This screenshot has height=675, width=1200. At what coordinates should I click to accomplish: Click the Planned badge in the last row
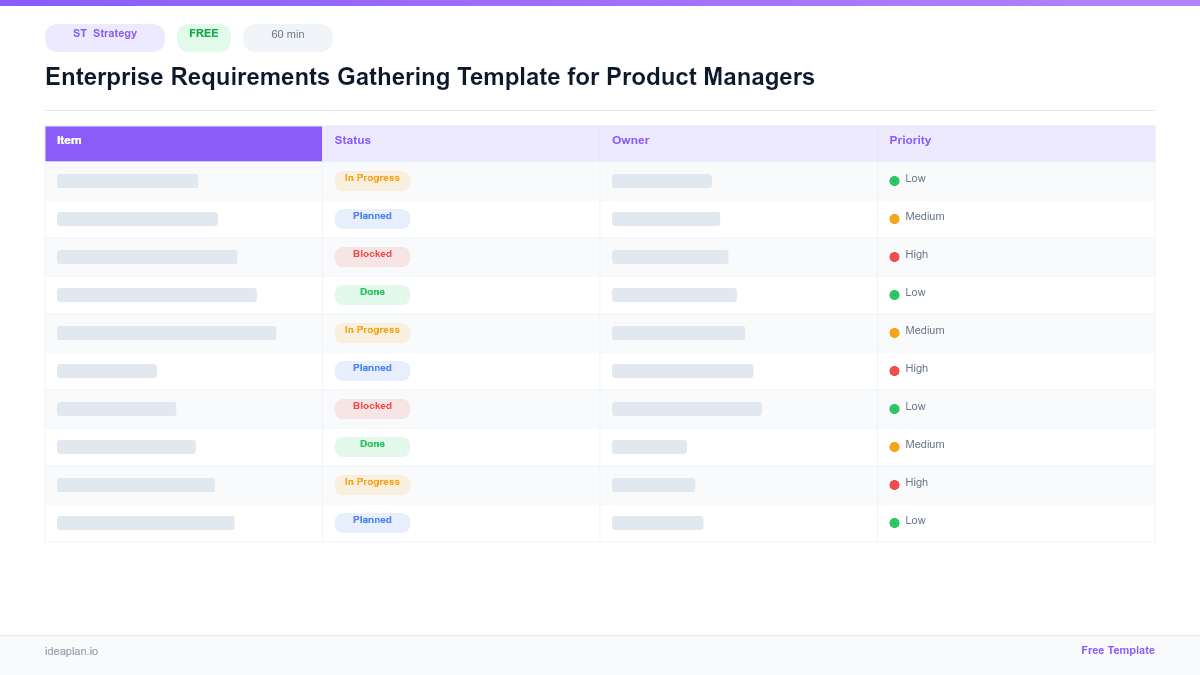(x=372, y=521)
